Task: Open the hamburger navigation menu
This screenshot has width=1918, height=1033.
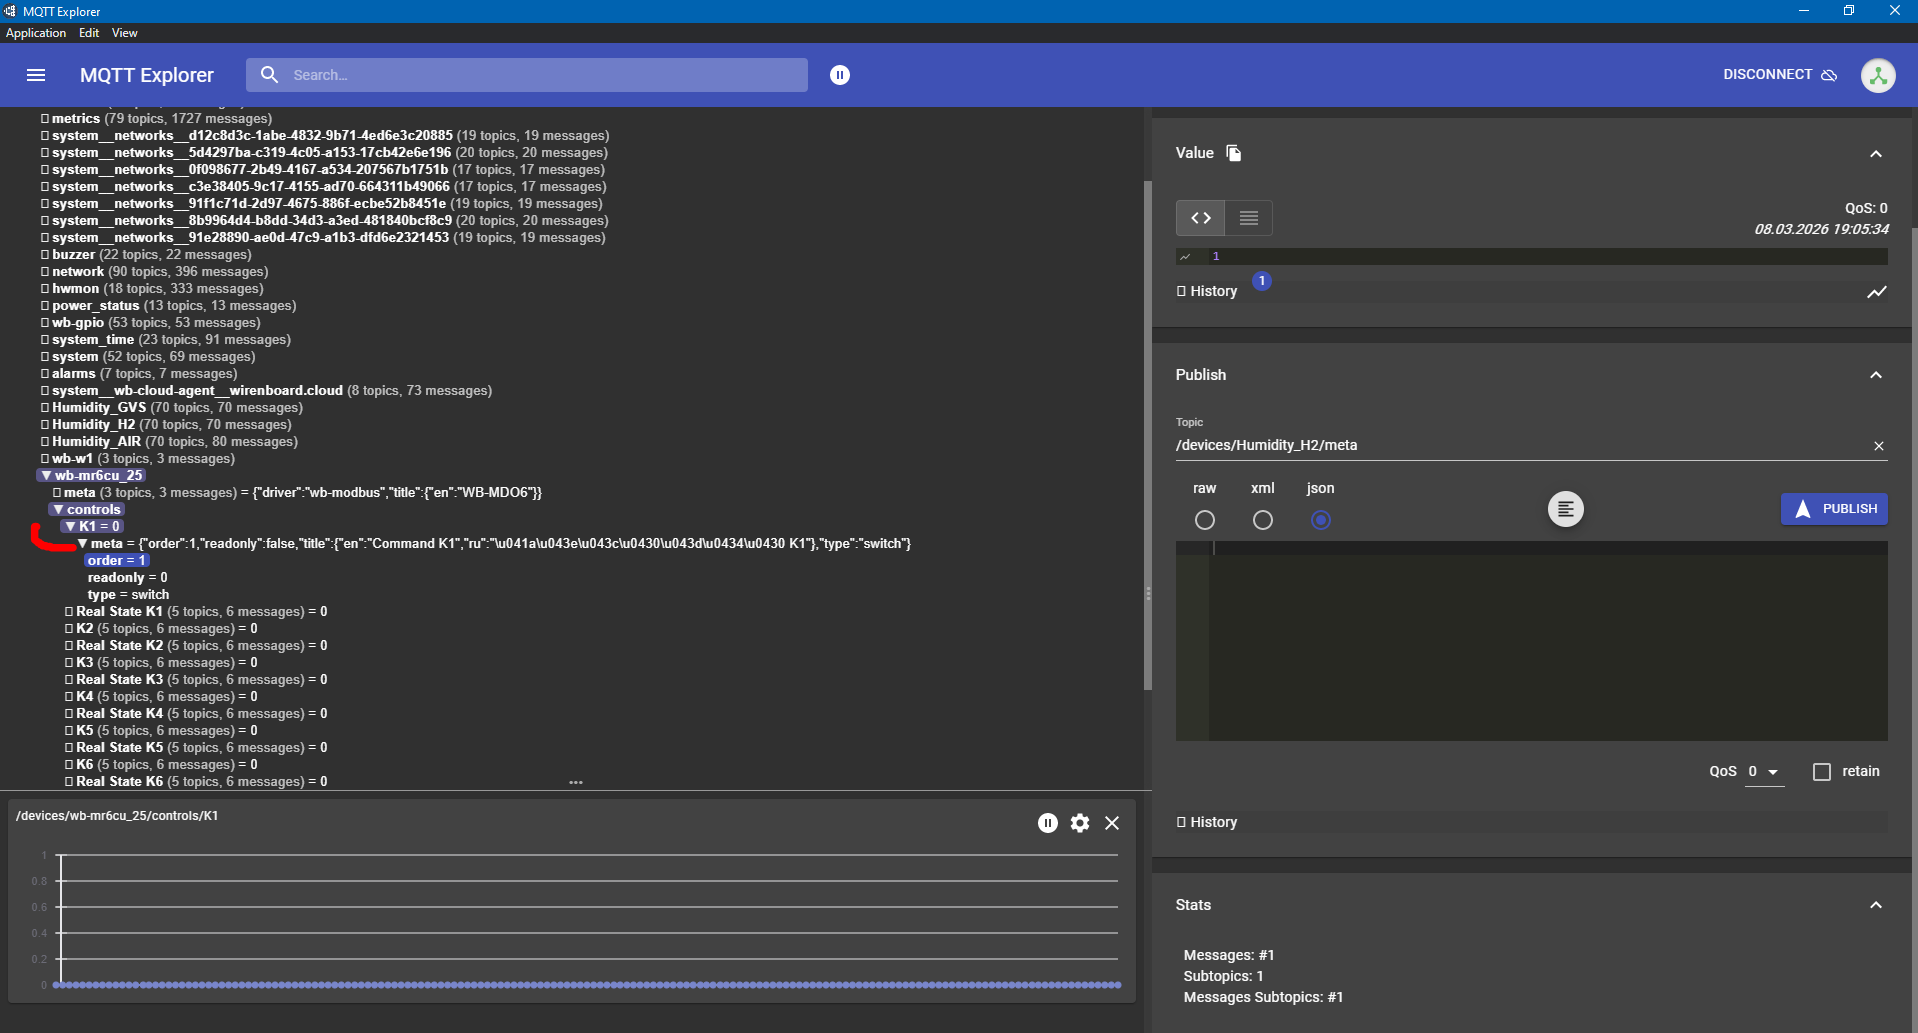Action: pyautogui.click(x=36, y=75)
